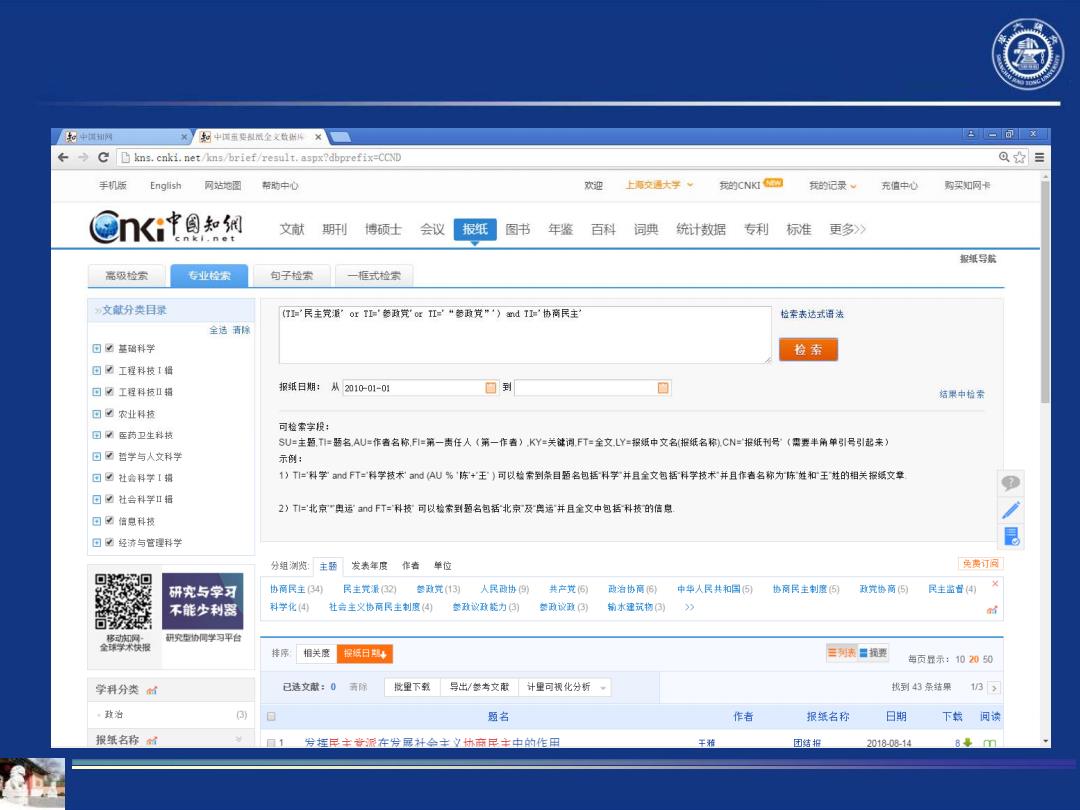Select the 博硕士 database menu item
The width and height of the screenshot is (1080, 810).
click(x=383, y=229)
